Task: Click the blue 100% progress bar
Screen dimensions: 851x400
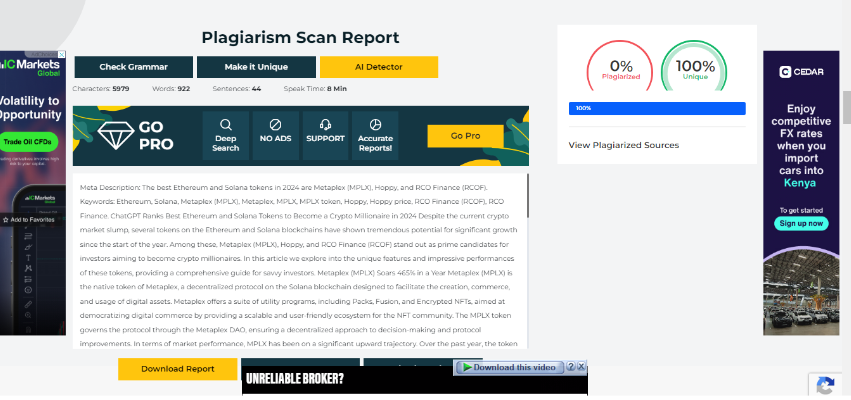Action: pyautogui.click(x=656, y=108)
